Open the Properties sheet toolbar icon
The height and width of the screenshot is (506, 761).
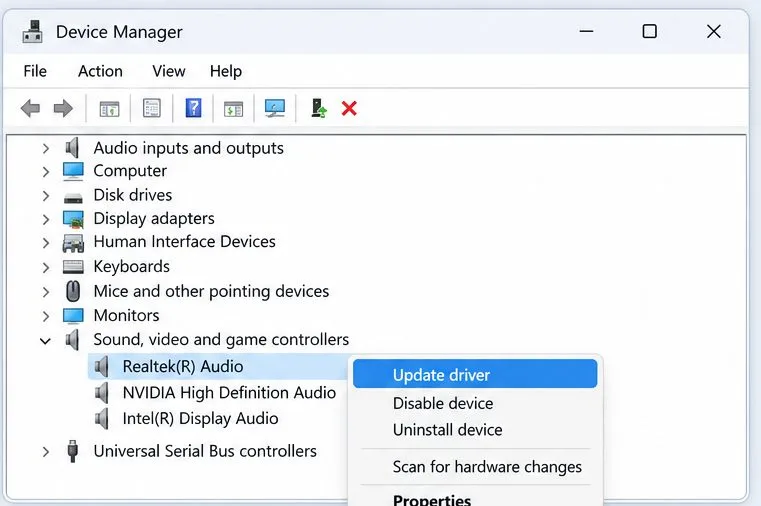tap(151, 108)
